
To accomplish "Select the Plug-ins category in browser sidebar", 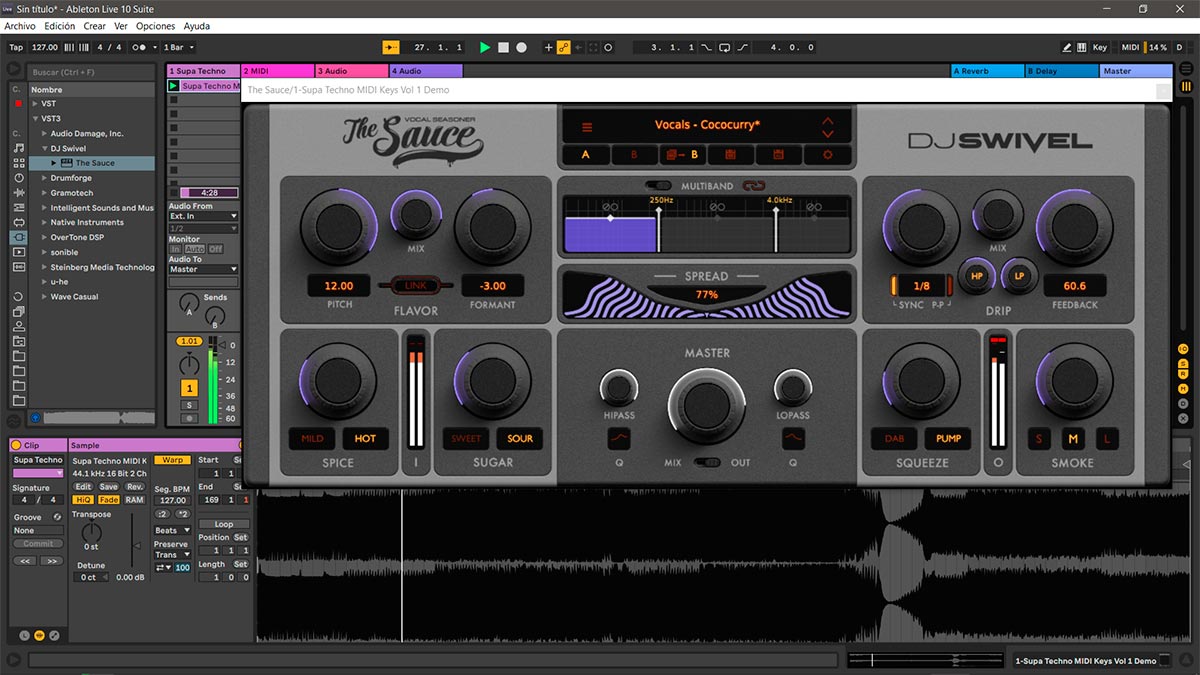I will [x=18, y=237].
